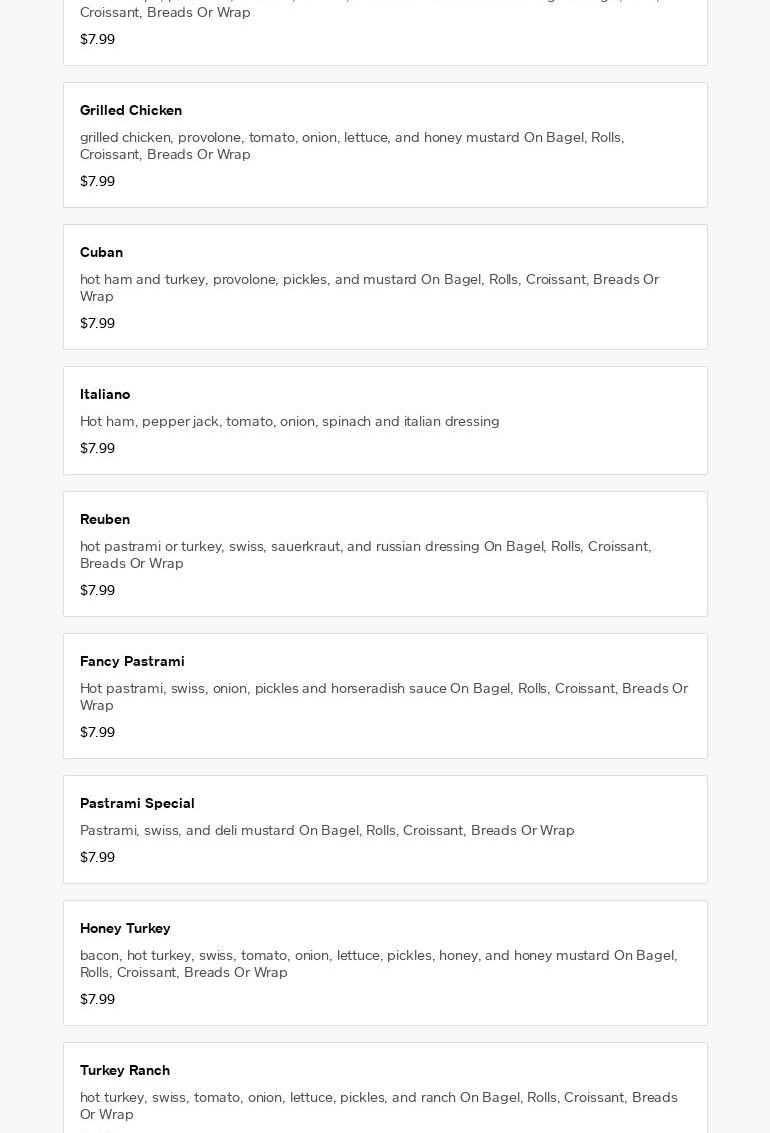
Task: Select the Turkey Ranch sandwich title
Action: coord(125,1070)
